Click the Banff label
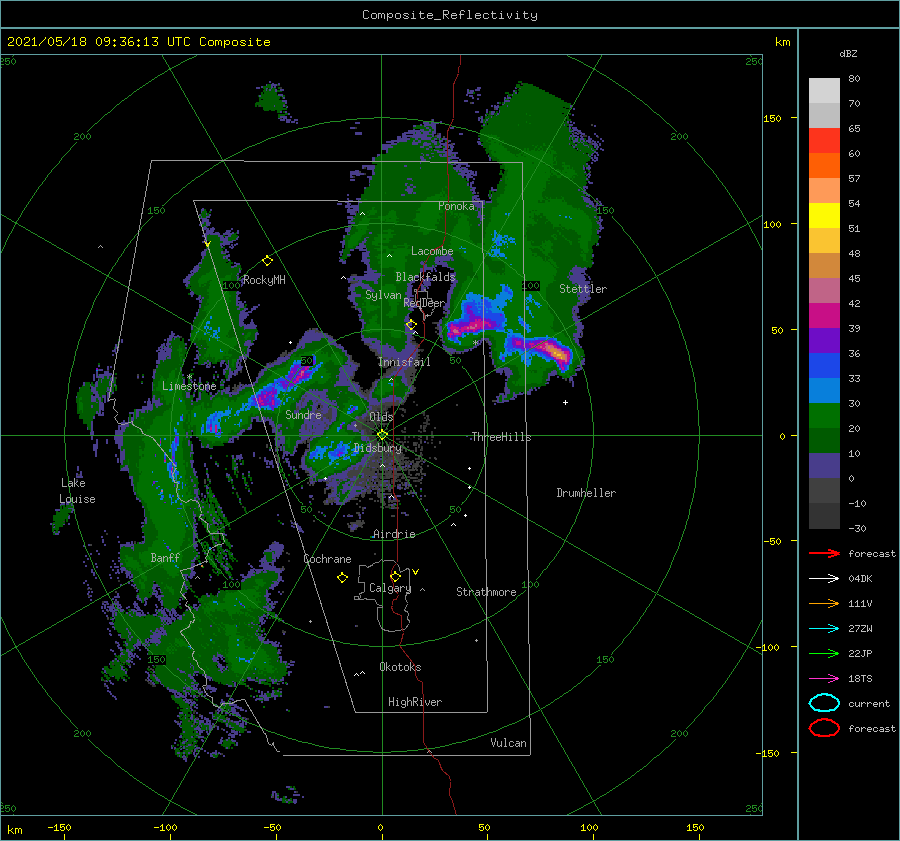Screen dimensions: 900x841 coord(165,557)
